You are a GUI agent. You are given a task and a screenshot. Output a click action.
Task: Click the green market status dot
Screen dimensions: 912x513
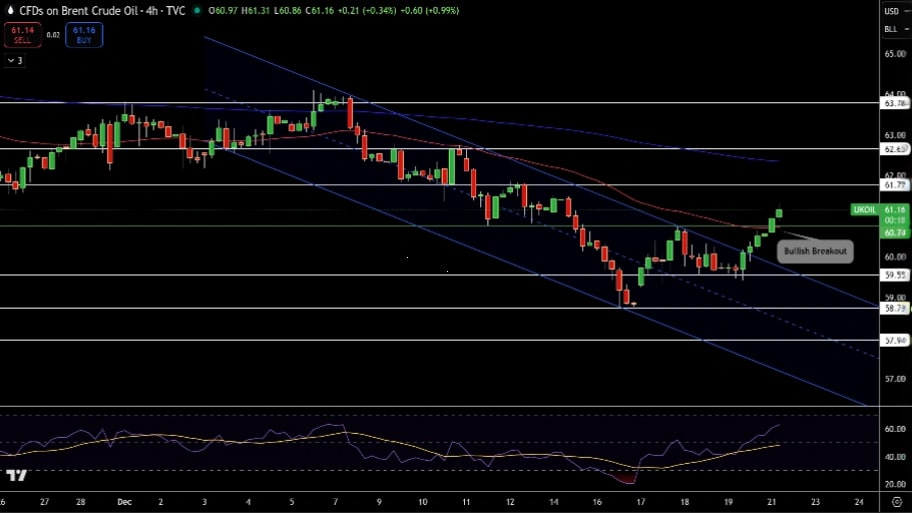pyautogui.click(x=197, y=10)
